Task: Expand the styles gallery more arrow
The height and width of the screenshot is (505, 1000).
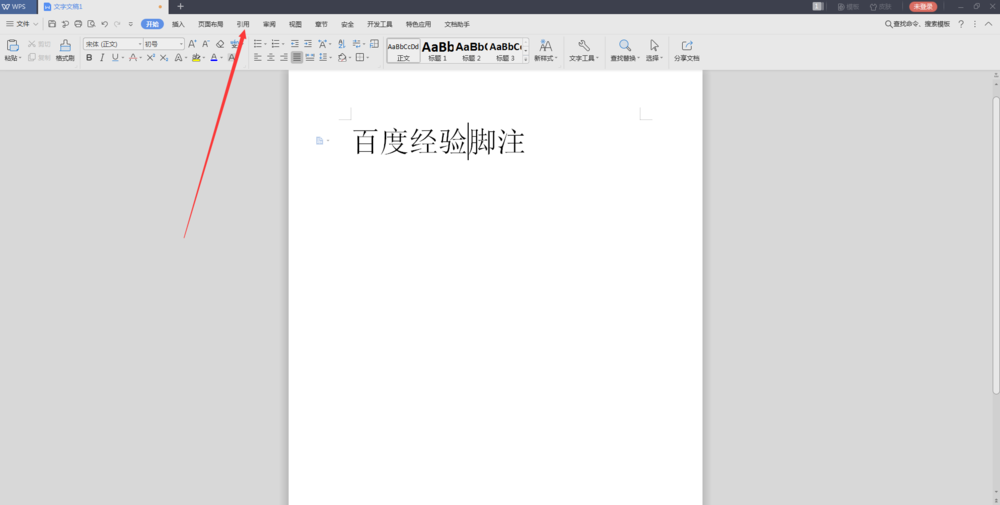Action: 526,59
